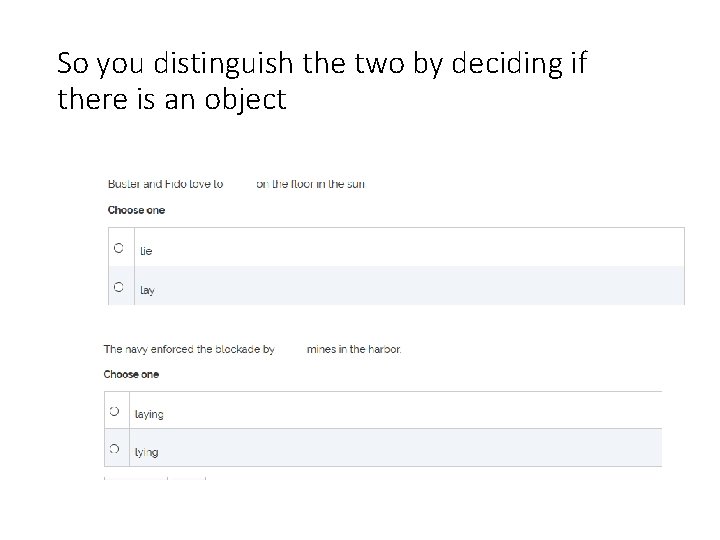Click the 'lie' answer label

tap(146, 251)
